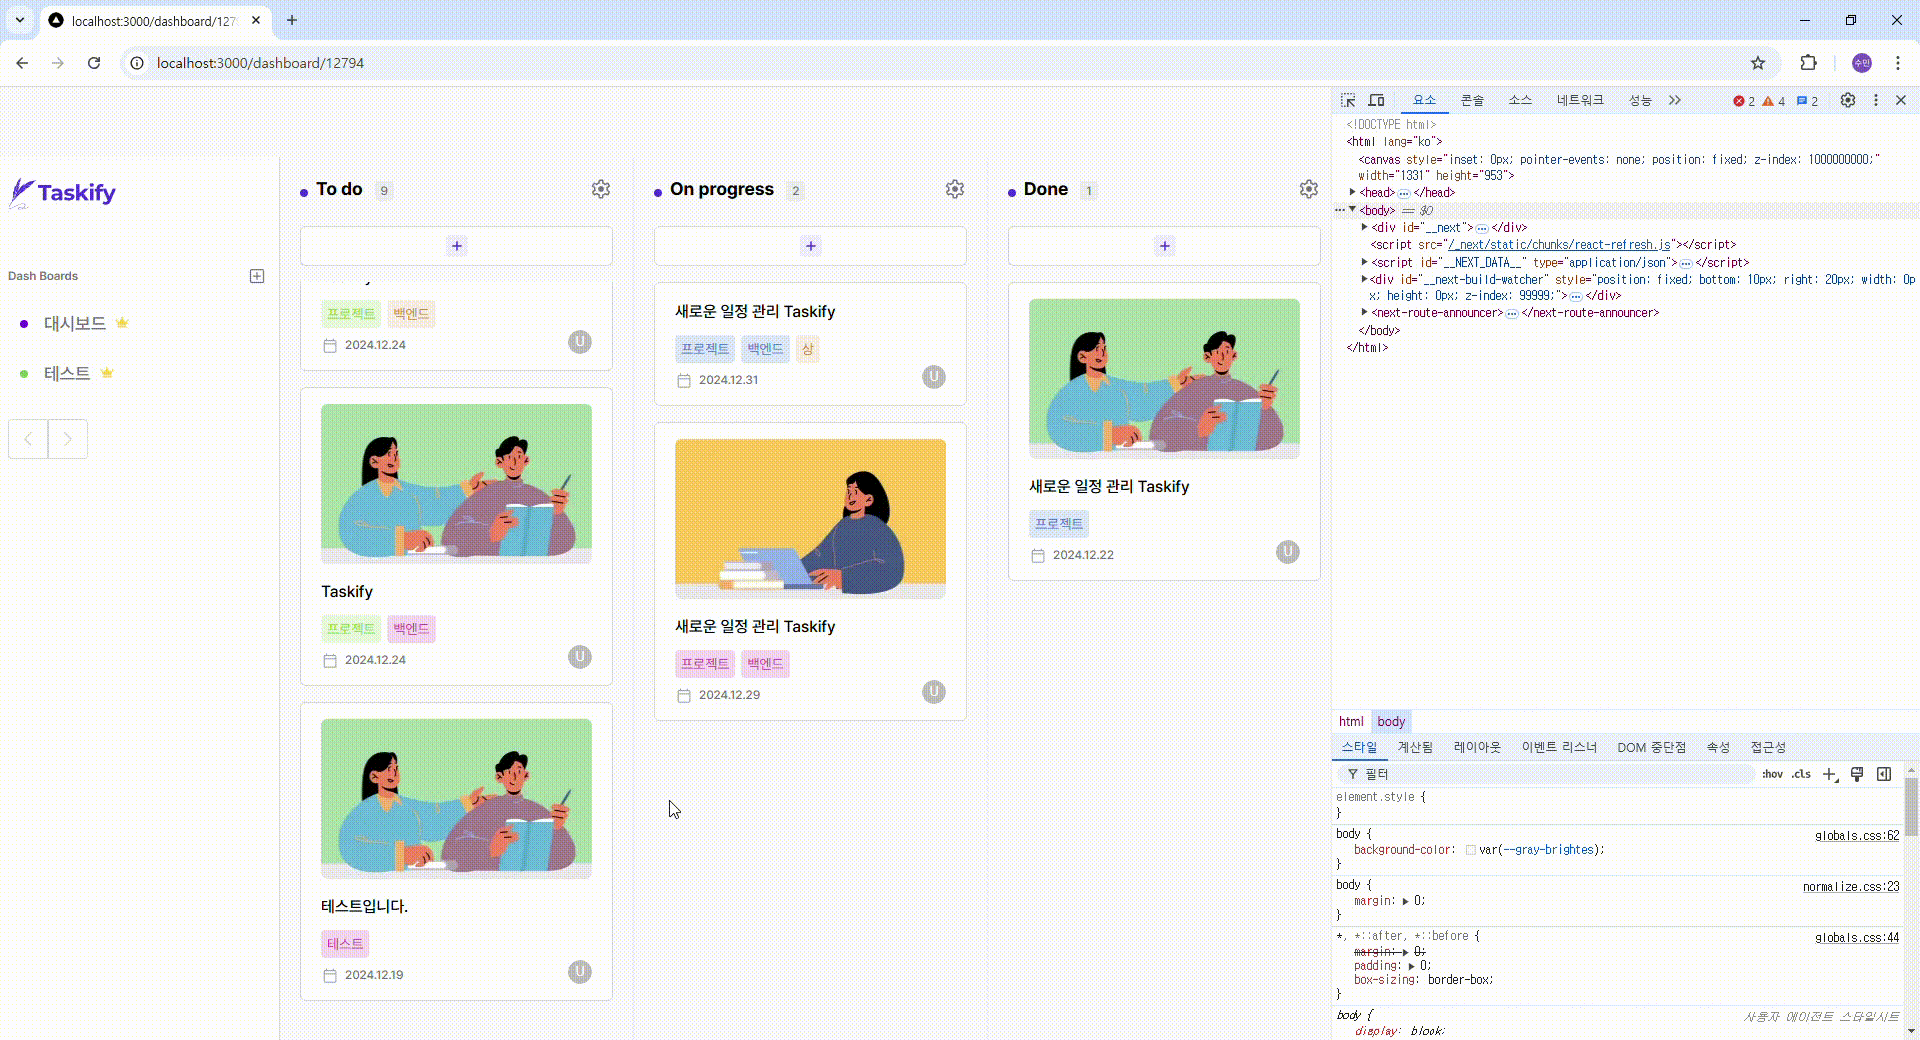Click the 상 tag on On progress card
Image resolution: width=1920 pixels, height=1040 pixels.
[x=808, y=349]
